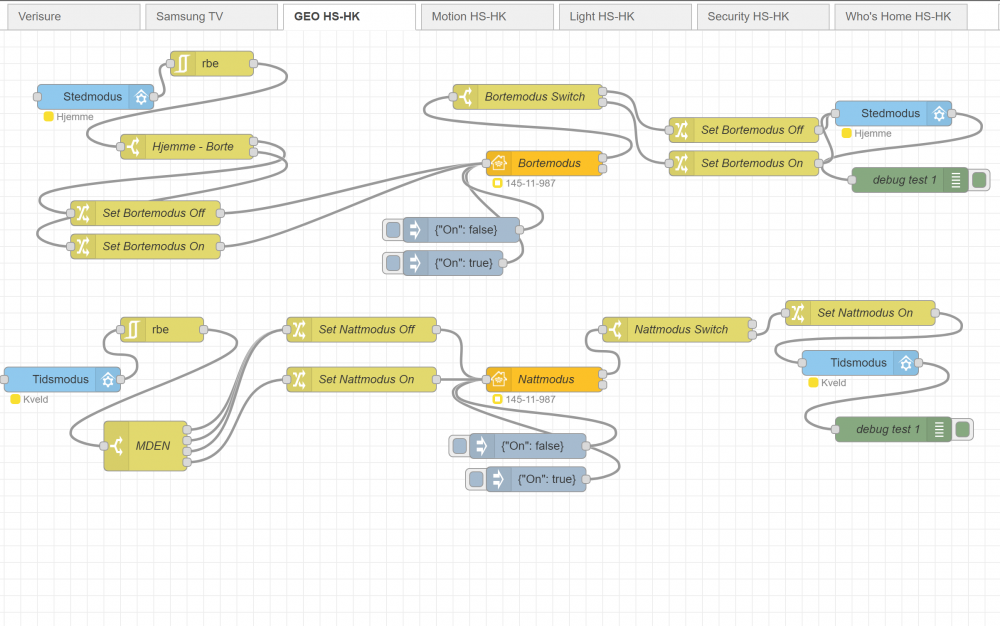Screen dimensions: 1000x626
Task: Click the Nattmodus Switch node icon
Action: coord(615,329)
